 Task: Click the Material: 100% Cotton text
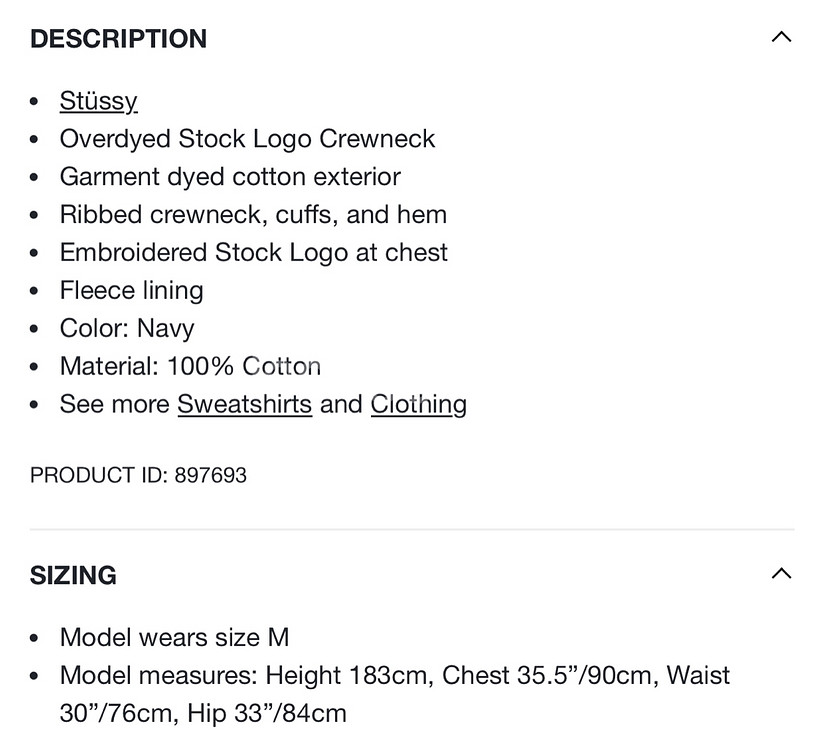point(190,366)
